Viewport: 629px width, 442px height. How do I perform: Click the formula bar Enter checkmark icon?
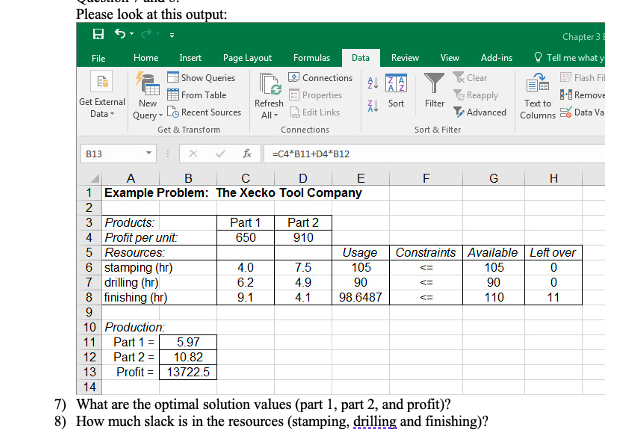click(220, 154)
